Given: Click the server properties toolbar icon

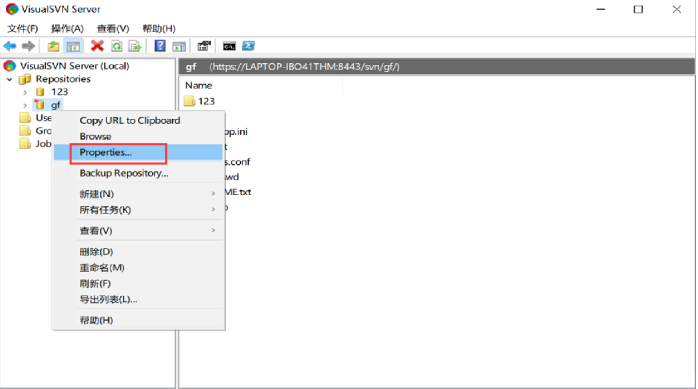Looking at the screenshot, I should tap(204, 45).
